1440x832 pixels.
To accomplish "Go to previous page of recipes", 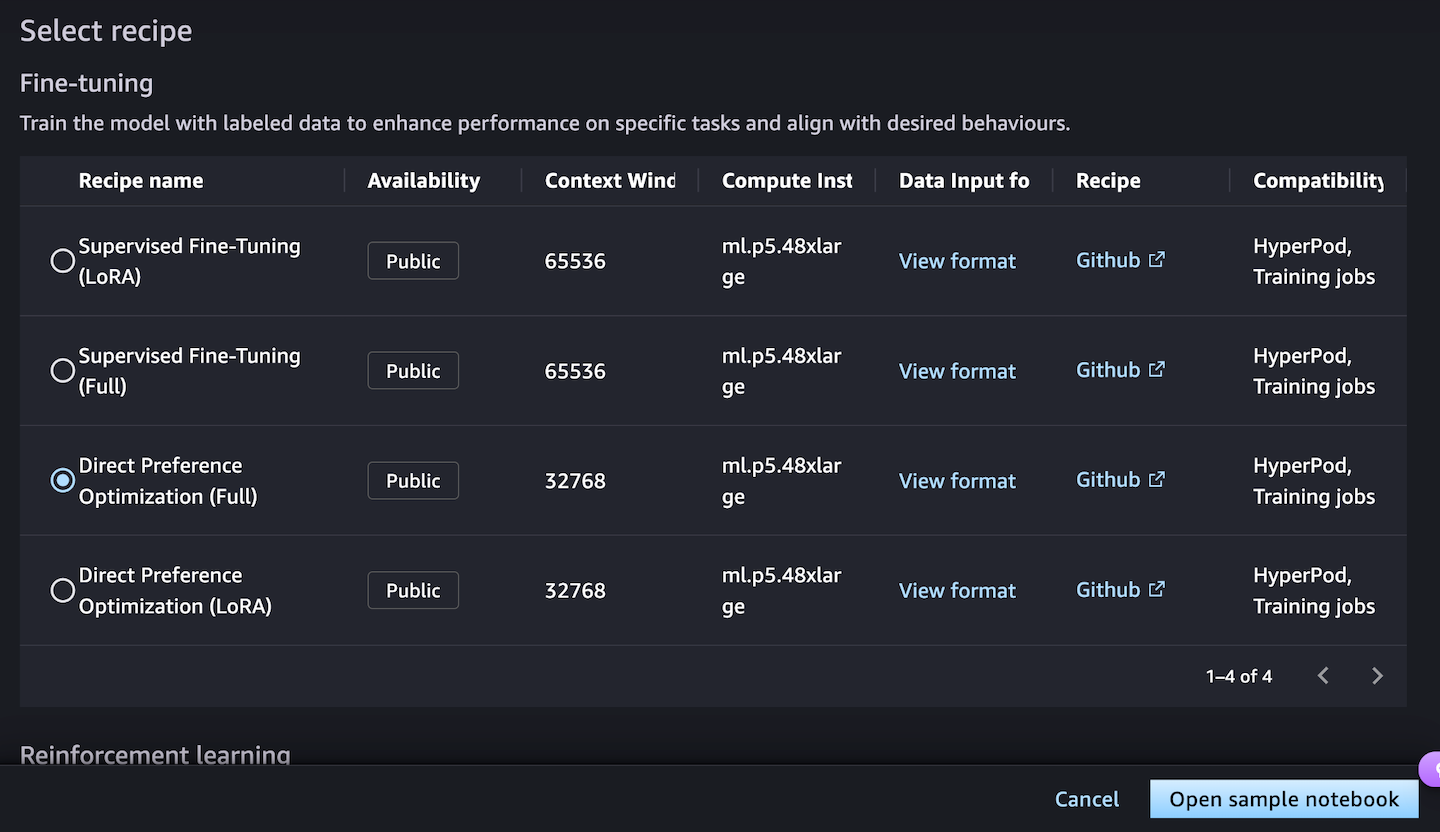I will pyautogui.click(x=1323, y=676).
